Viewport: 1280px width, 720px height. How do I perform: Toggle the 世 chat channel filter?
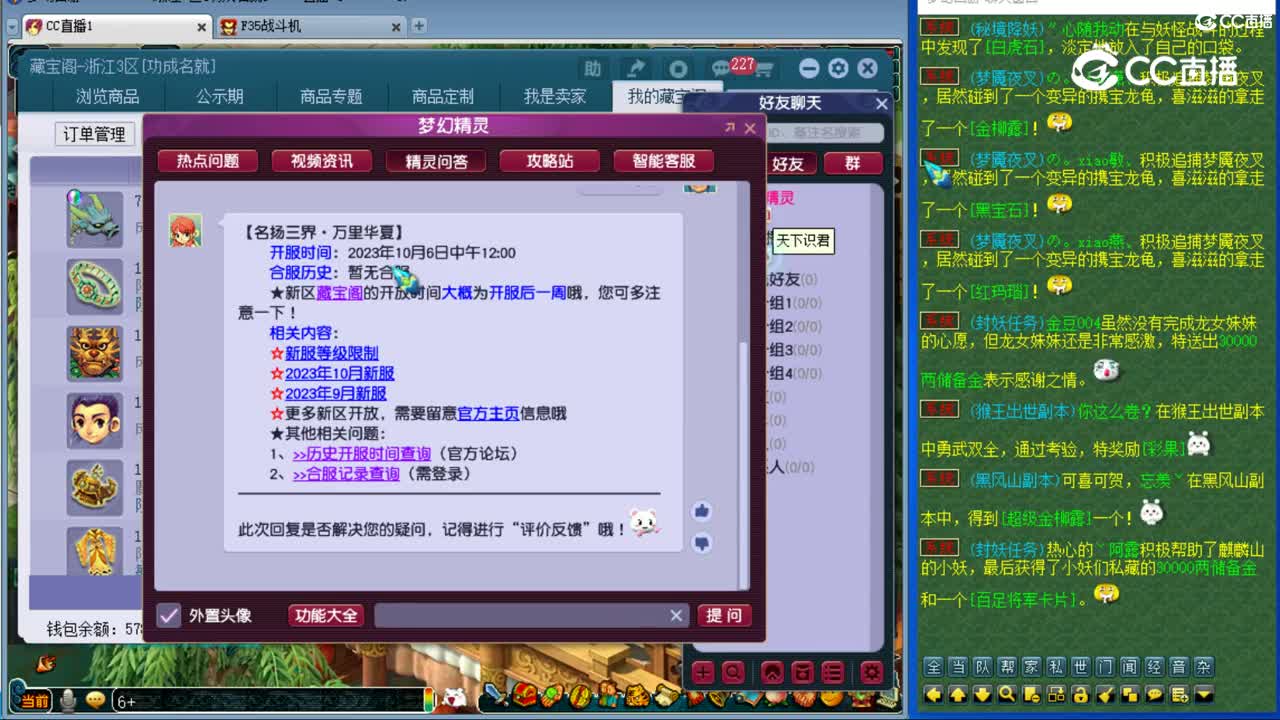click(x=1081, y=667)
